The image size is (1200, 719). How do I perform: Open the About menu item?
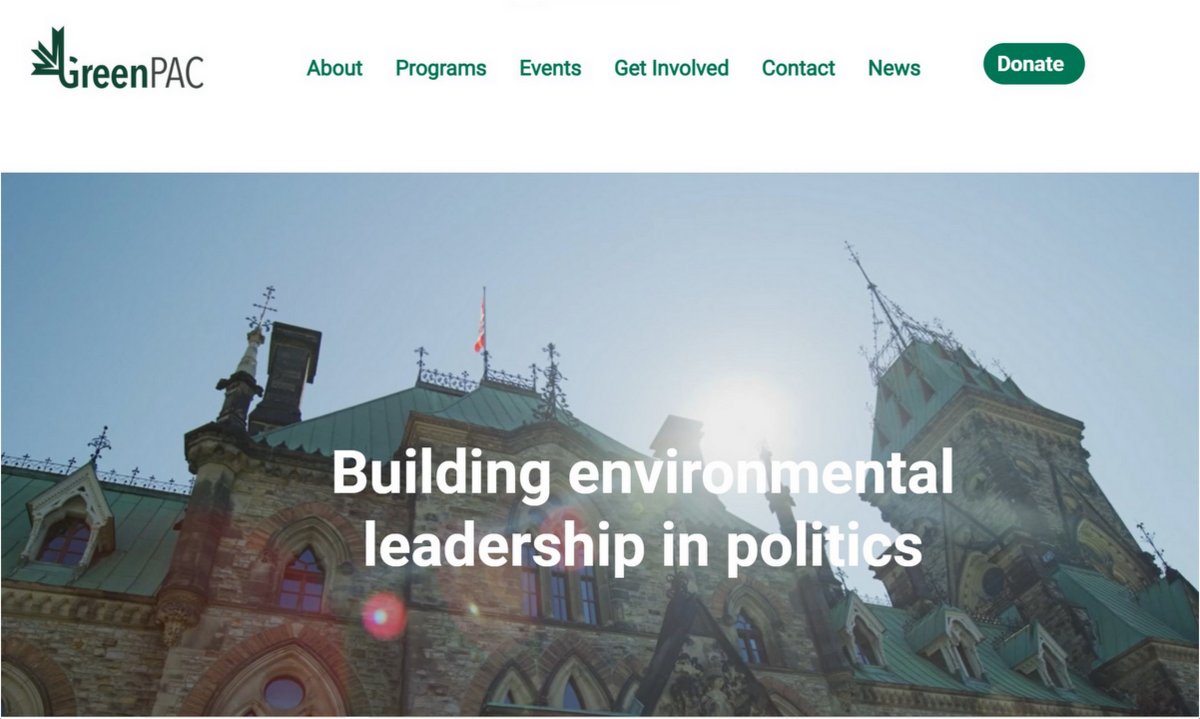coord(334,68)
